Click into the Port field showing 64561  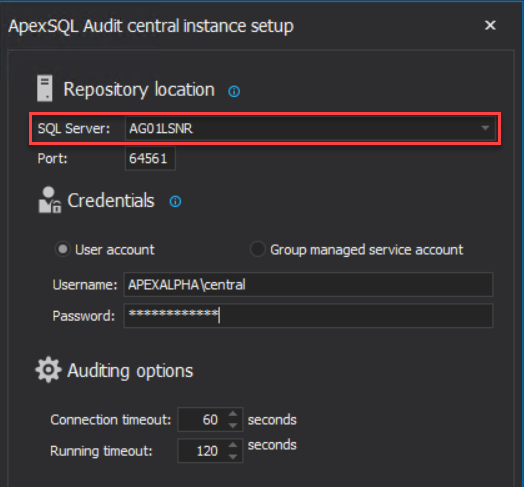150,158
